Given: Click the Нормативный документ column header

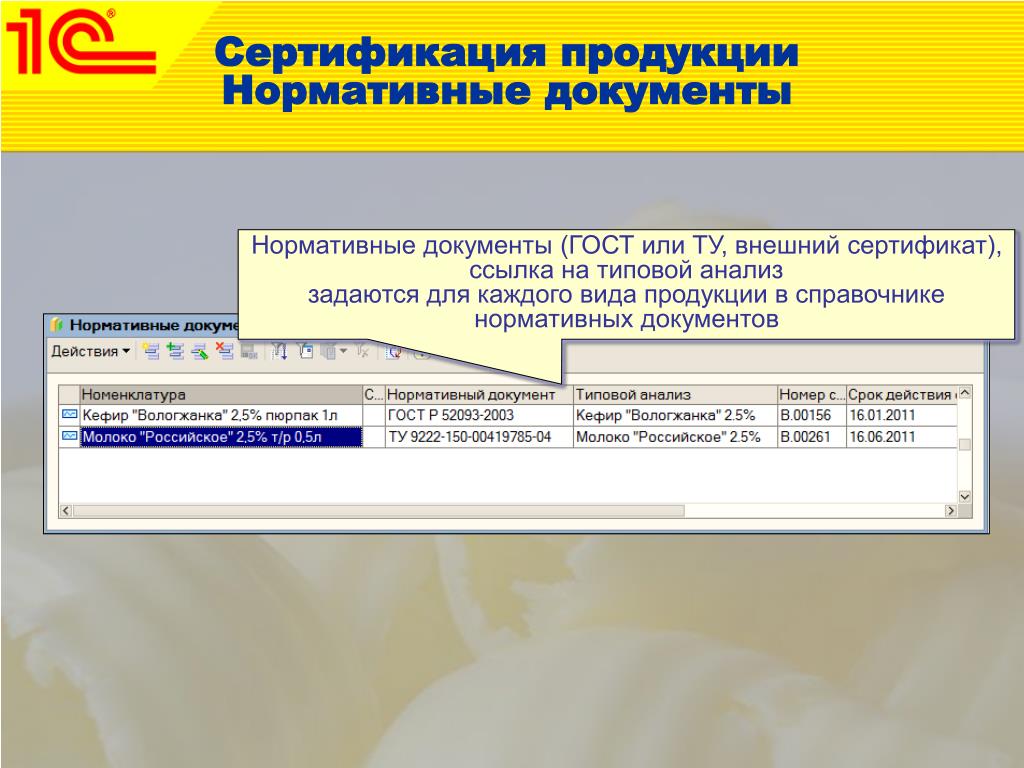Looking at the screenshot, I should [x=479, y=394].
